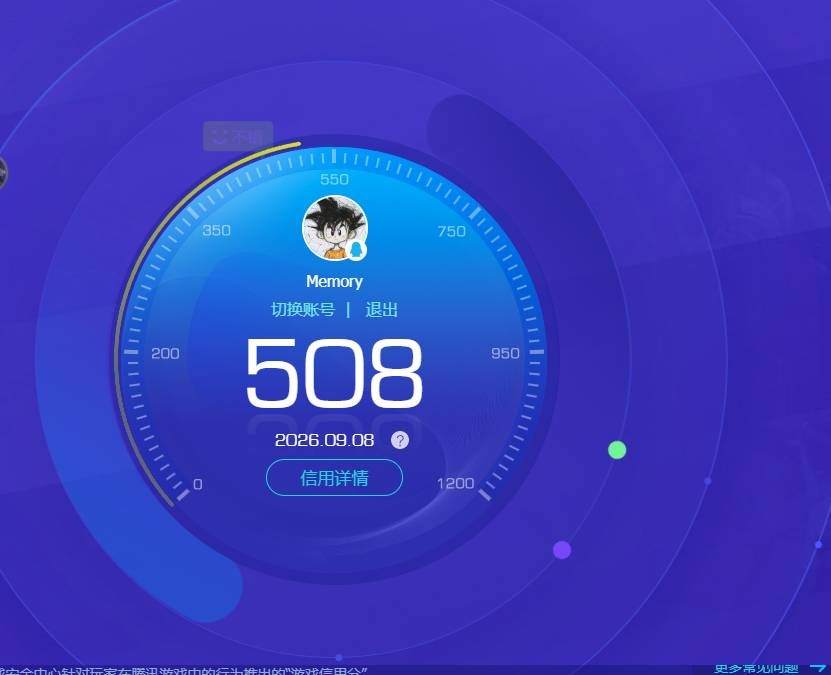Click the QQ penguin badge on avatar

pos(357,250)
